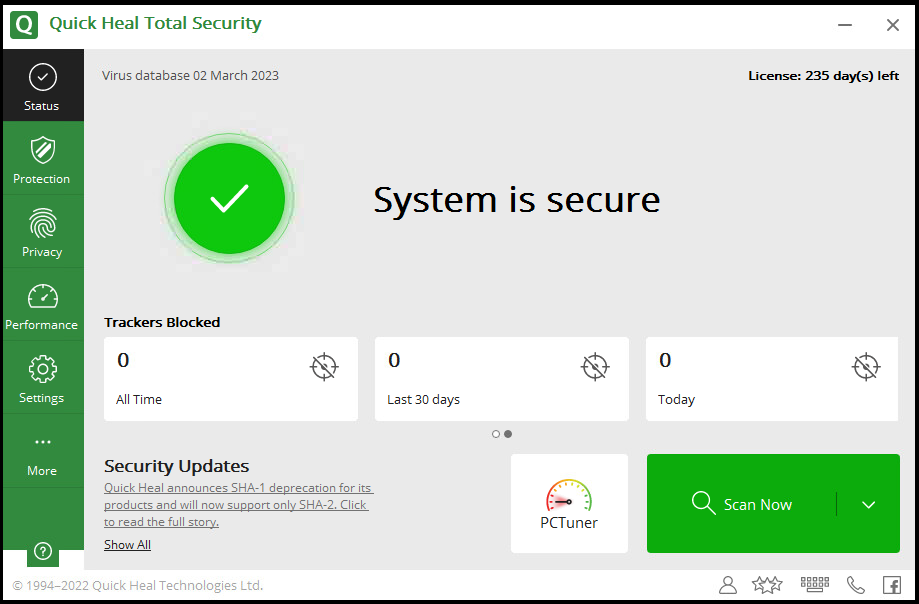Image resolution: width=919 pixels, height=604 pixels.
Task: Open the Today trackers blocked card
Action: [771, 379]
